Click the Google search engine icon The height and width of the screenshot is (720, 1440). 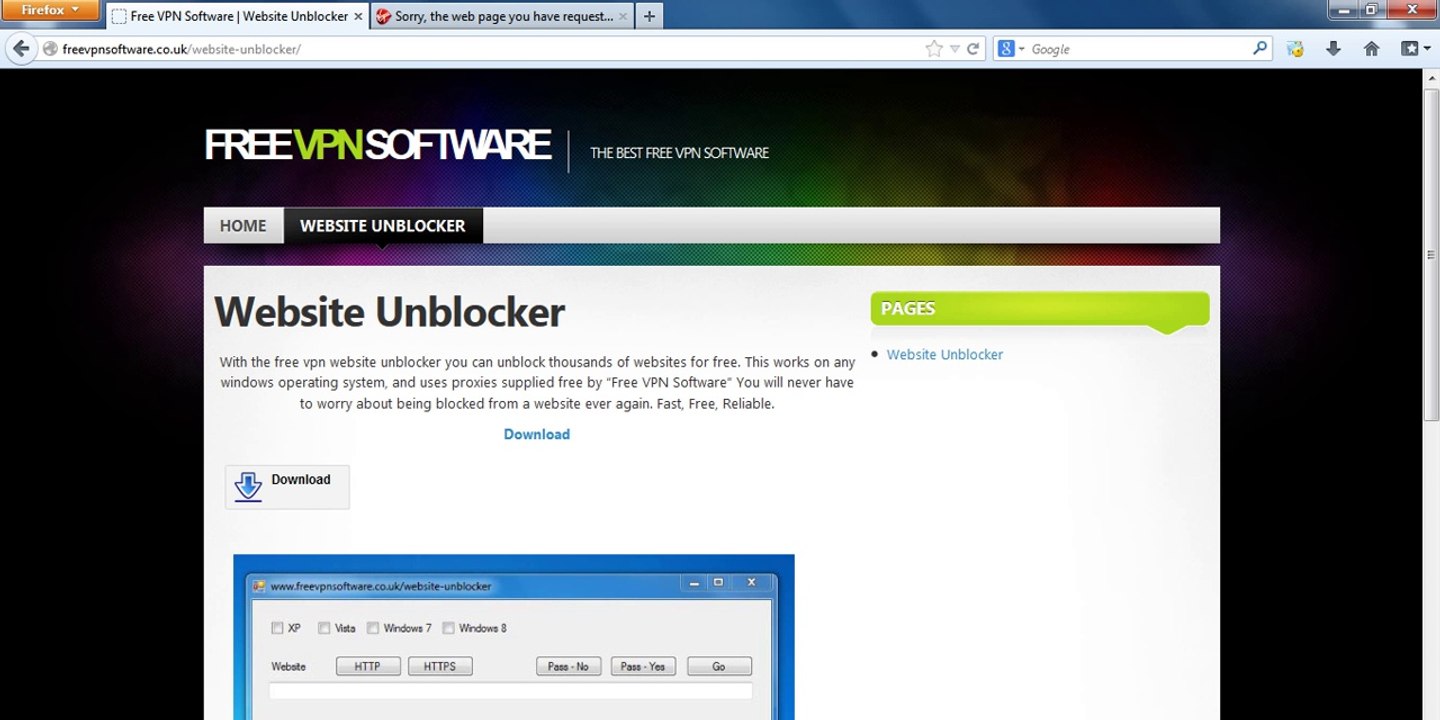tap(1007, 49)
